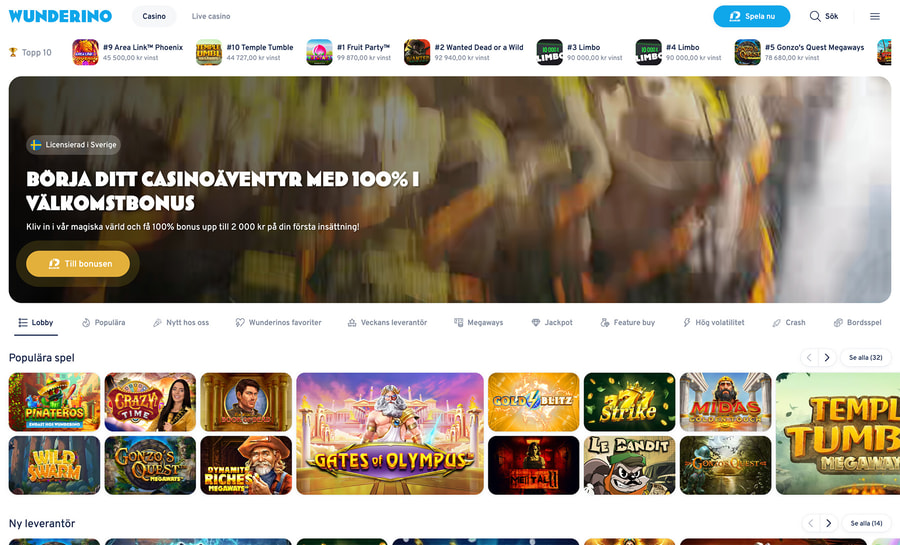900x545 pixels.
Task: Open the Le Bandit game thumbnail
Action: point(629,465)
